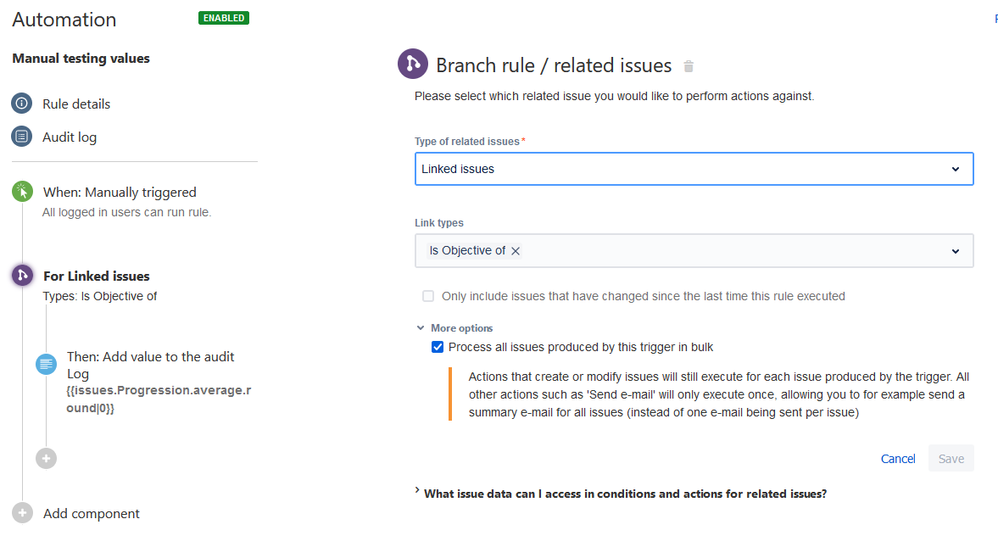Select the 'Then: Add value to the audit Log' step
The image size is (998, 542).
point(150,364)
